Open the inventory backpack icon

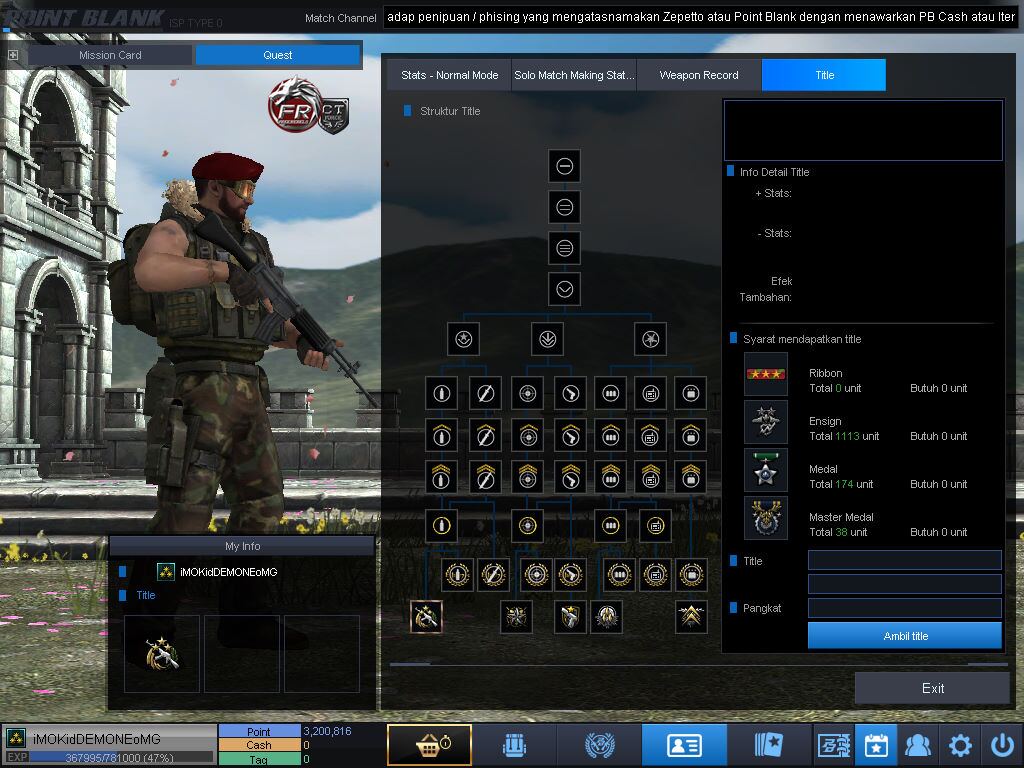click(514, 744)
